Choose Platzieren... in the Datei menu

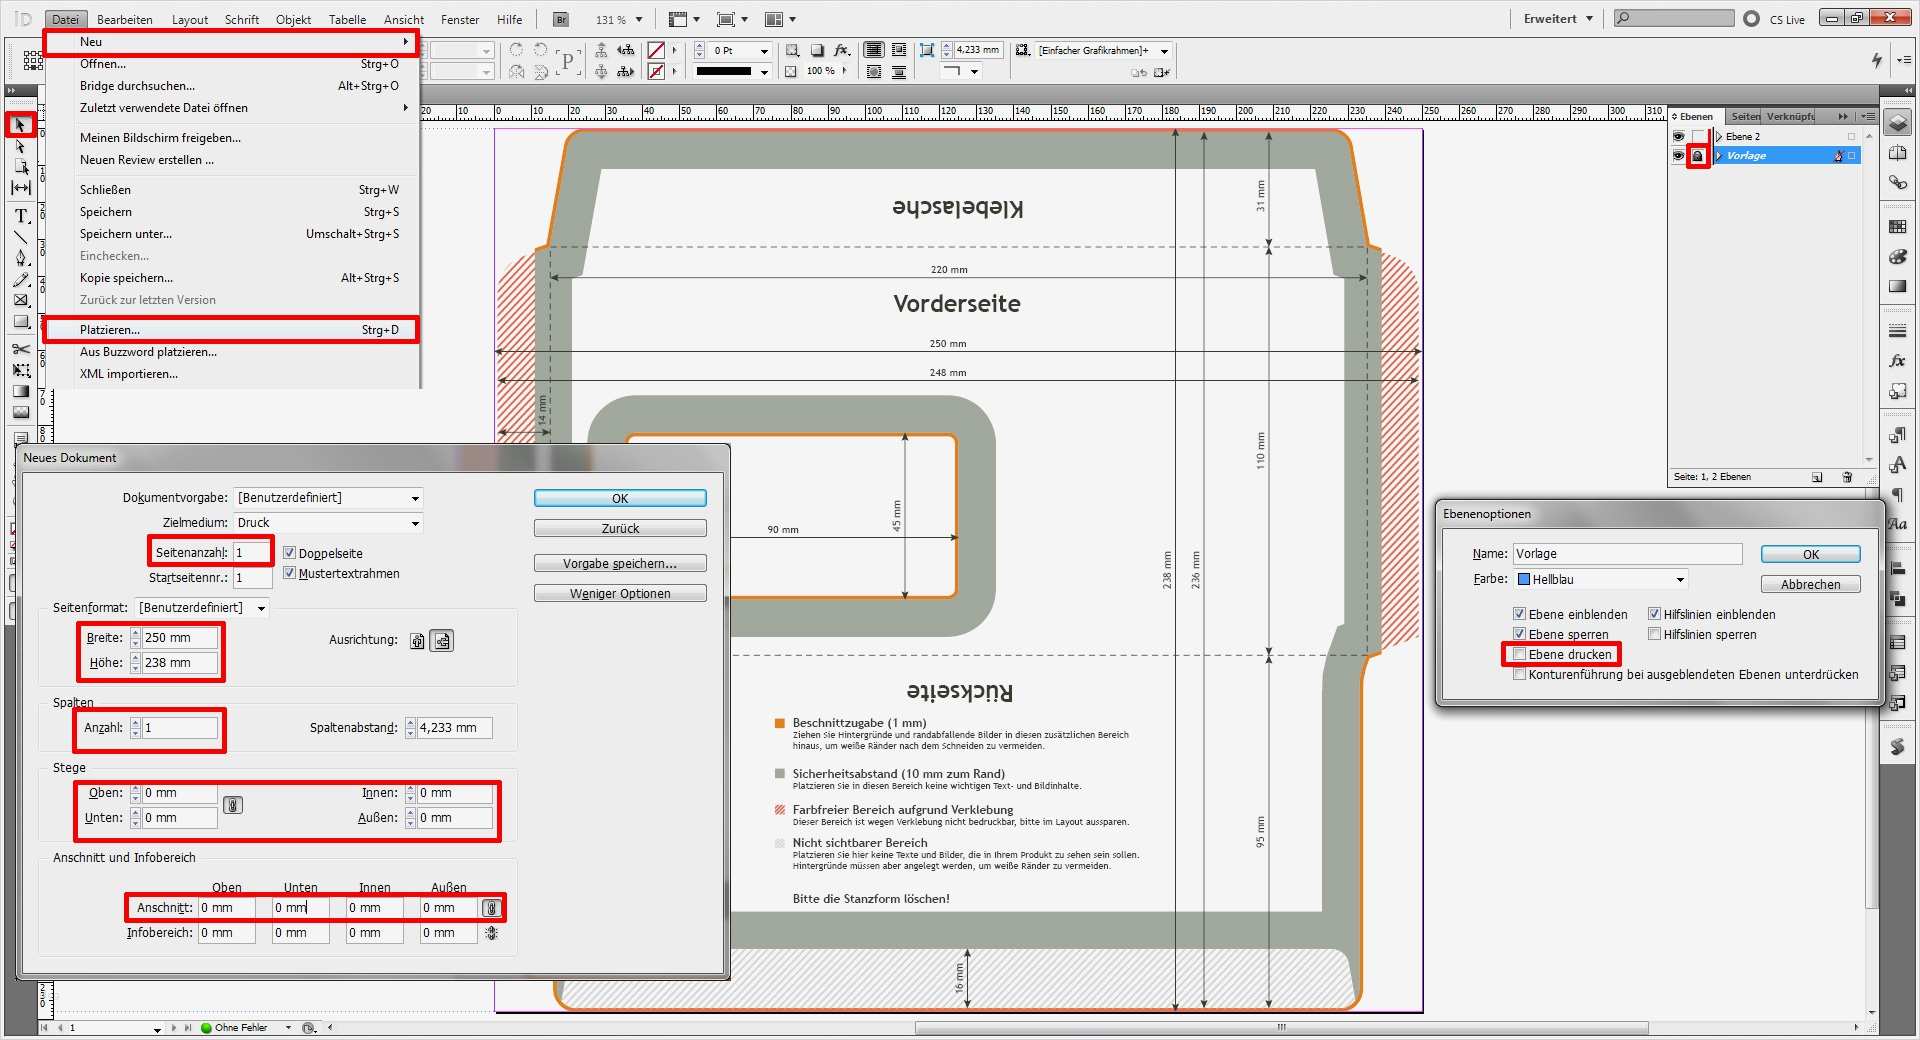(x=110, y=330)
